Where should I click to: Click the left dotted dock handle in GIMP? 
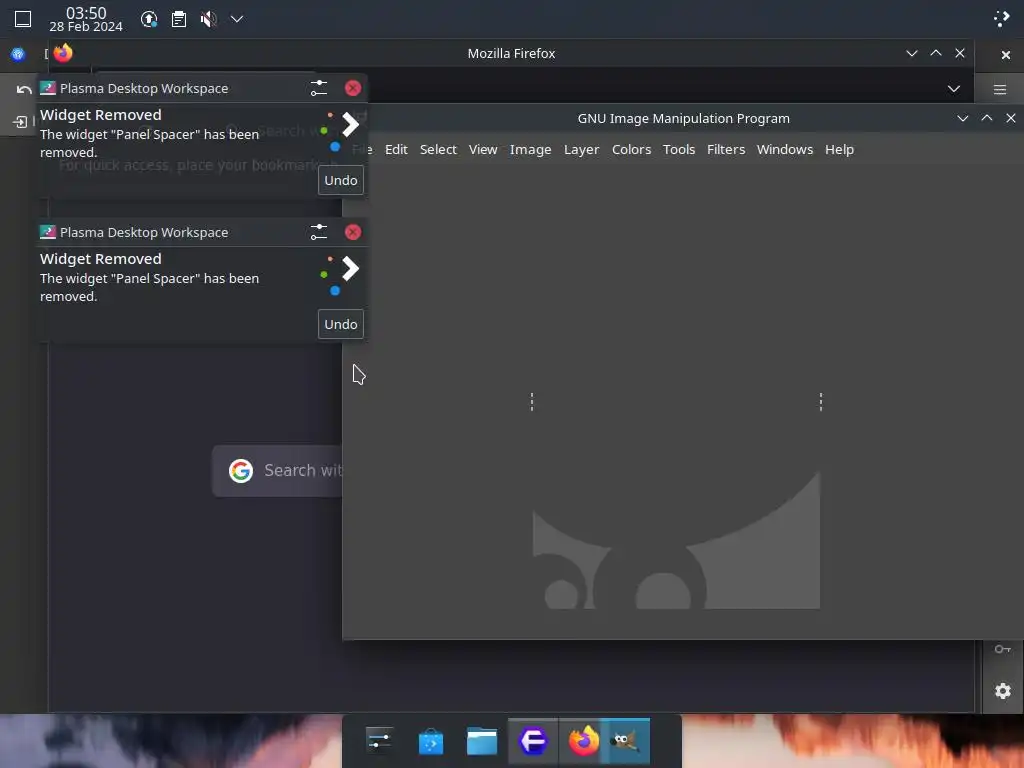click(x=532, y=402)
